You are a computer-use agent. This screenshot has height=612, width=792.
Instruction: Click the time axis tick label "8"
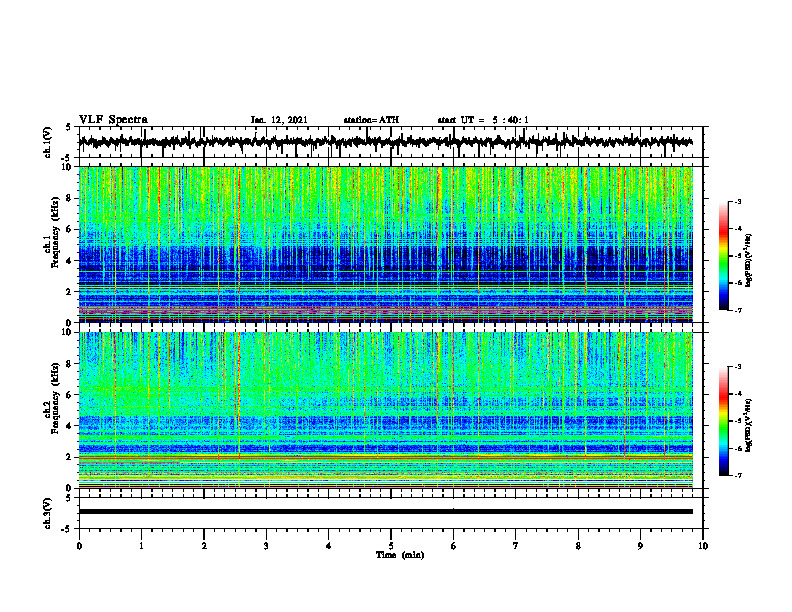coord(578,546)
